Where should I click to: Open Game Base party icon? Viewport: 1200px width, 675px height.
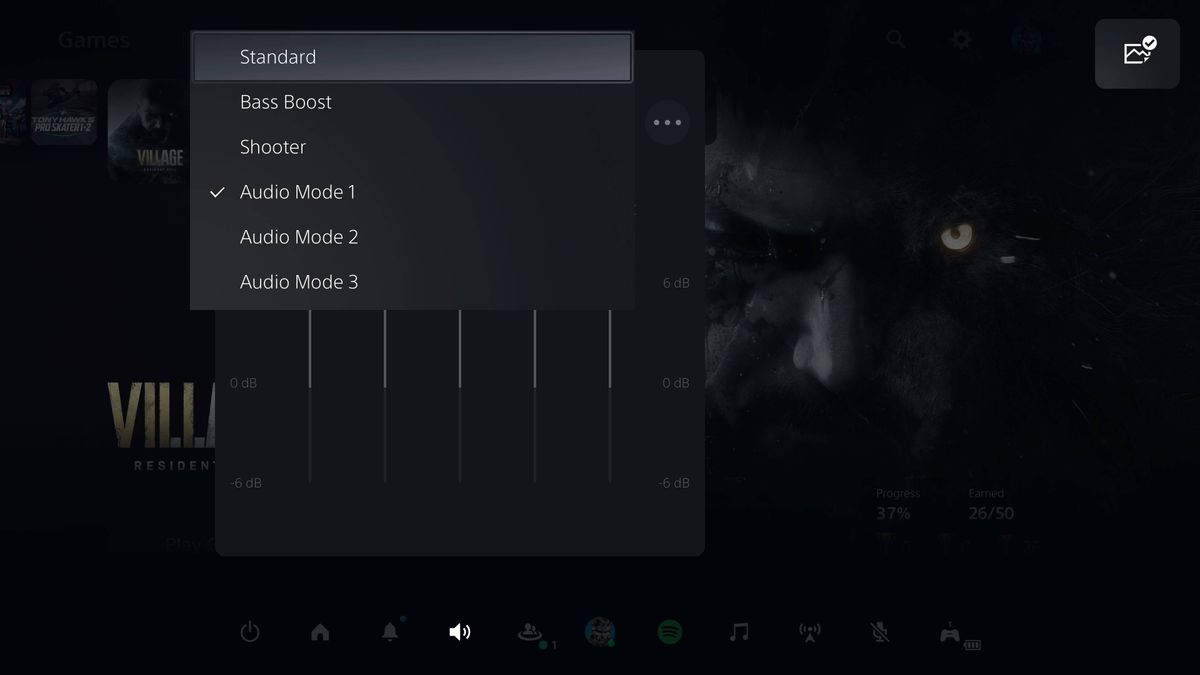click(x=530, y=631)
